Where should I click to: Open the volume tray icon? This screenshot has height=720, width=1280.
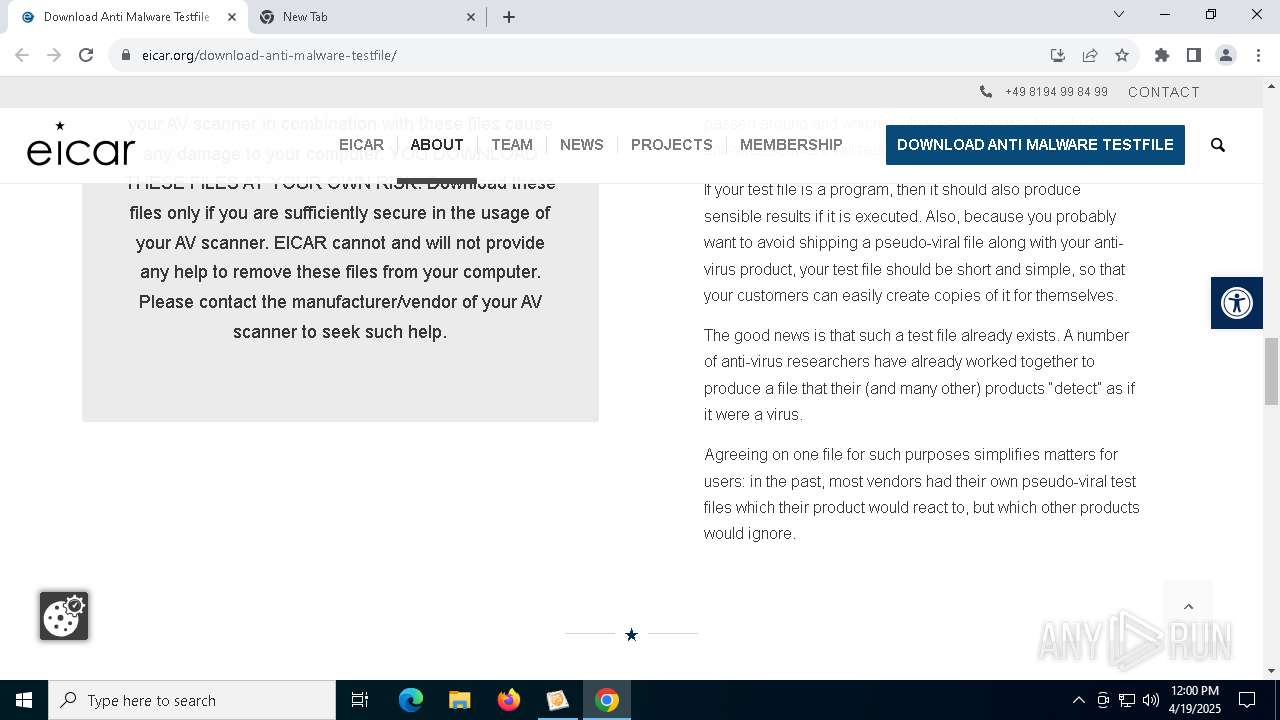[1150, 700]
